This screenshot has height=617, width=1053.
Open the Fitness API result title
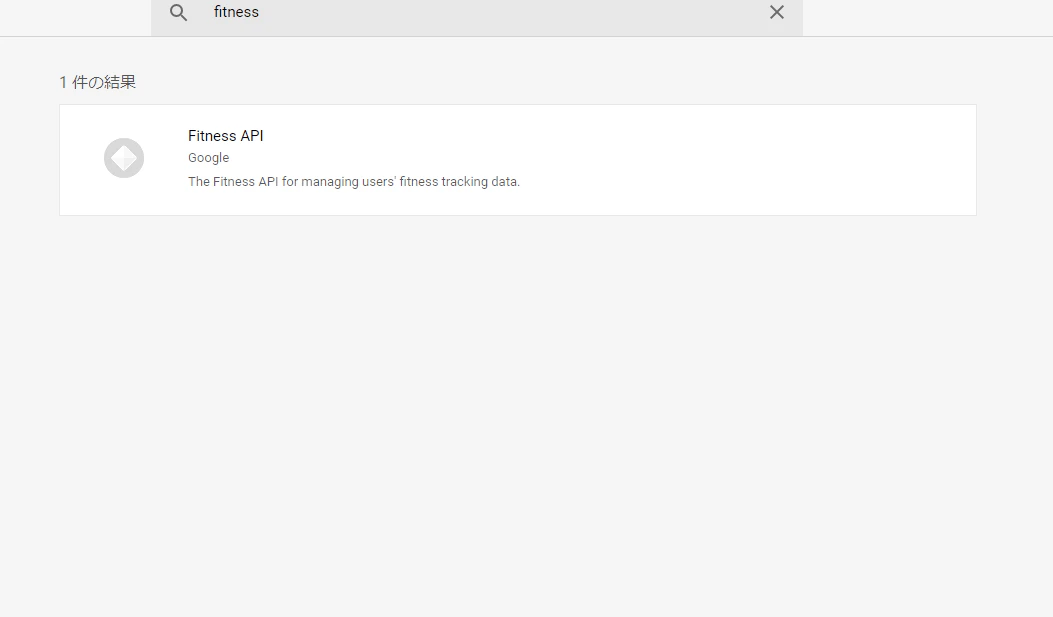point(226,136)
